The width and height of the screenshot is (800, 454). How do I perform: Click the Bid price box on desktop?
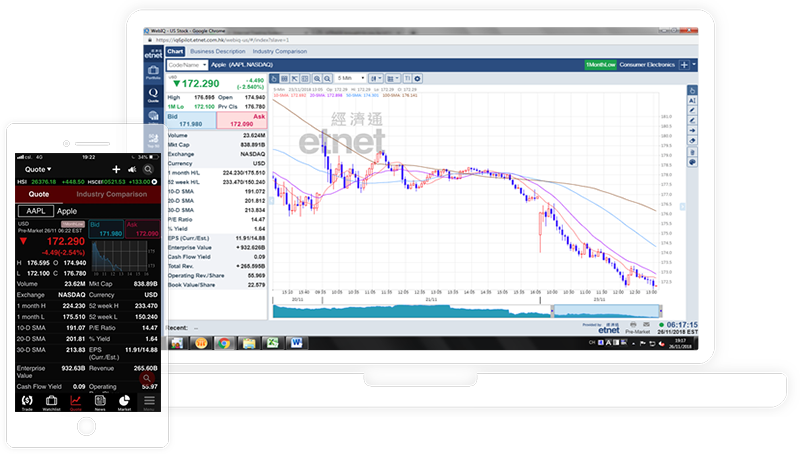[191, 120]
